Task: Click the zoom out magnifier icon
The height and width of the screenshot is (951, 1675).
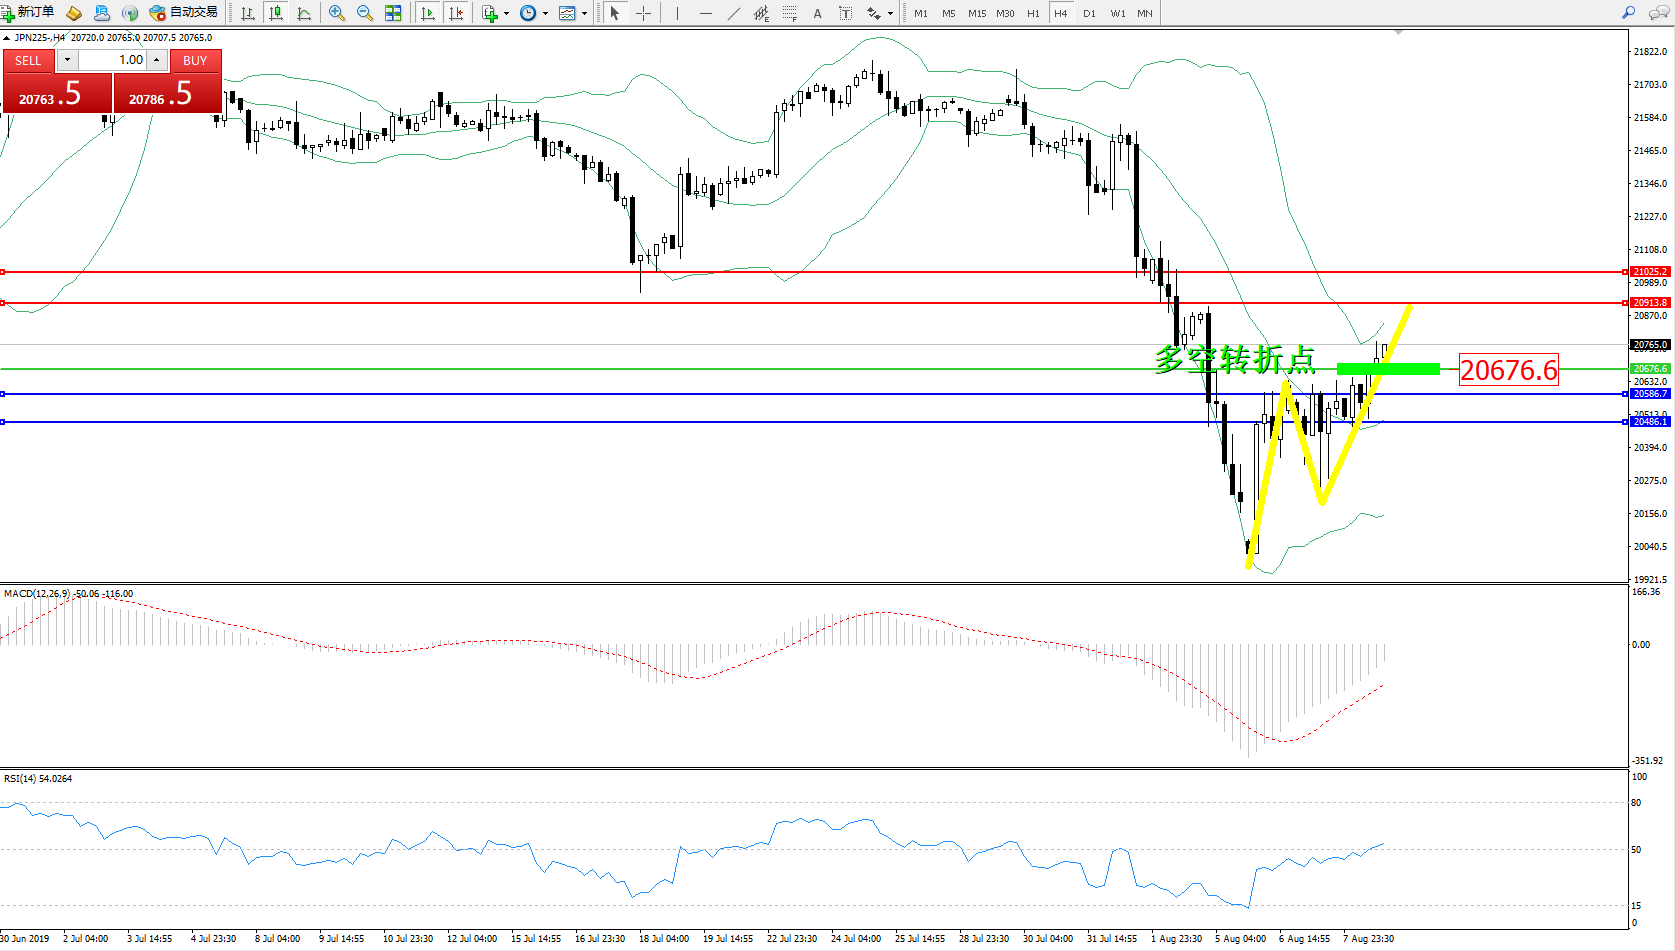Action: [365, 13]
